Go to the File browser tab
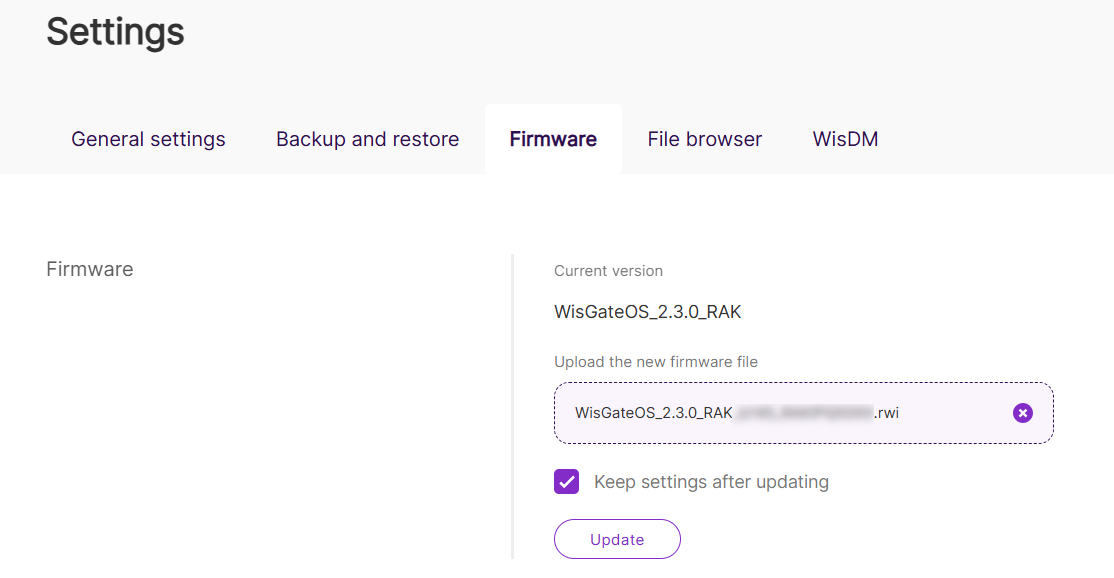Image resolution: width=1114 pixels, height=578 pixels. coord(704,139)
